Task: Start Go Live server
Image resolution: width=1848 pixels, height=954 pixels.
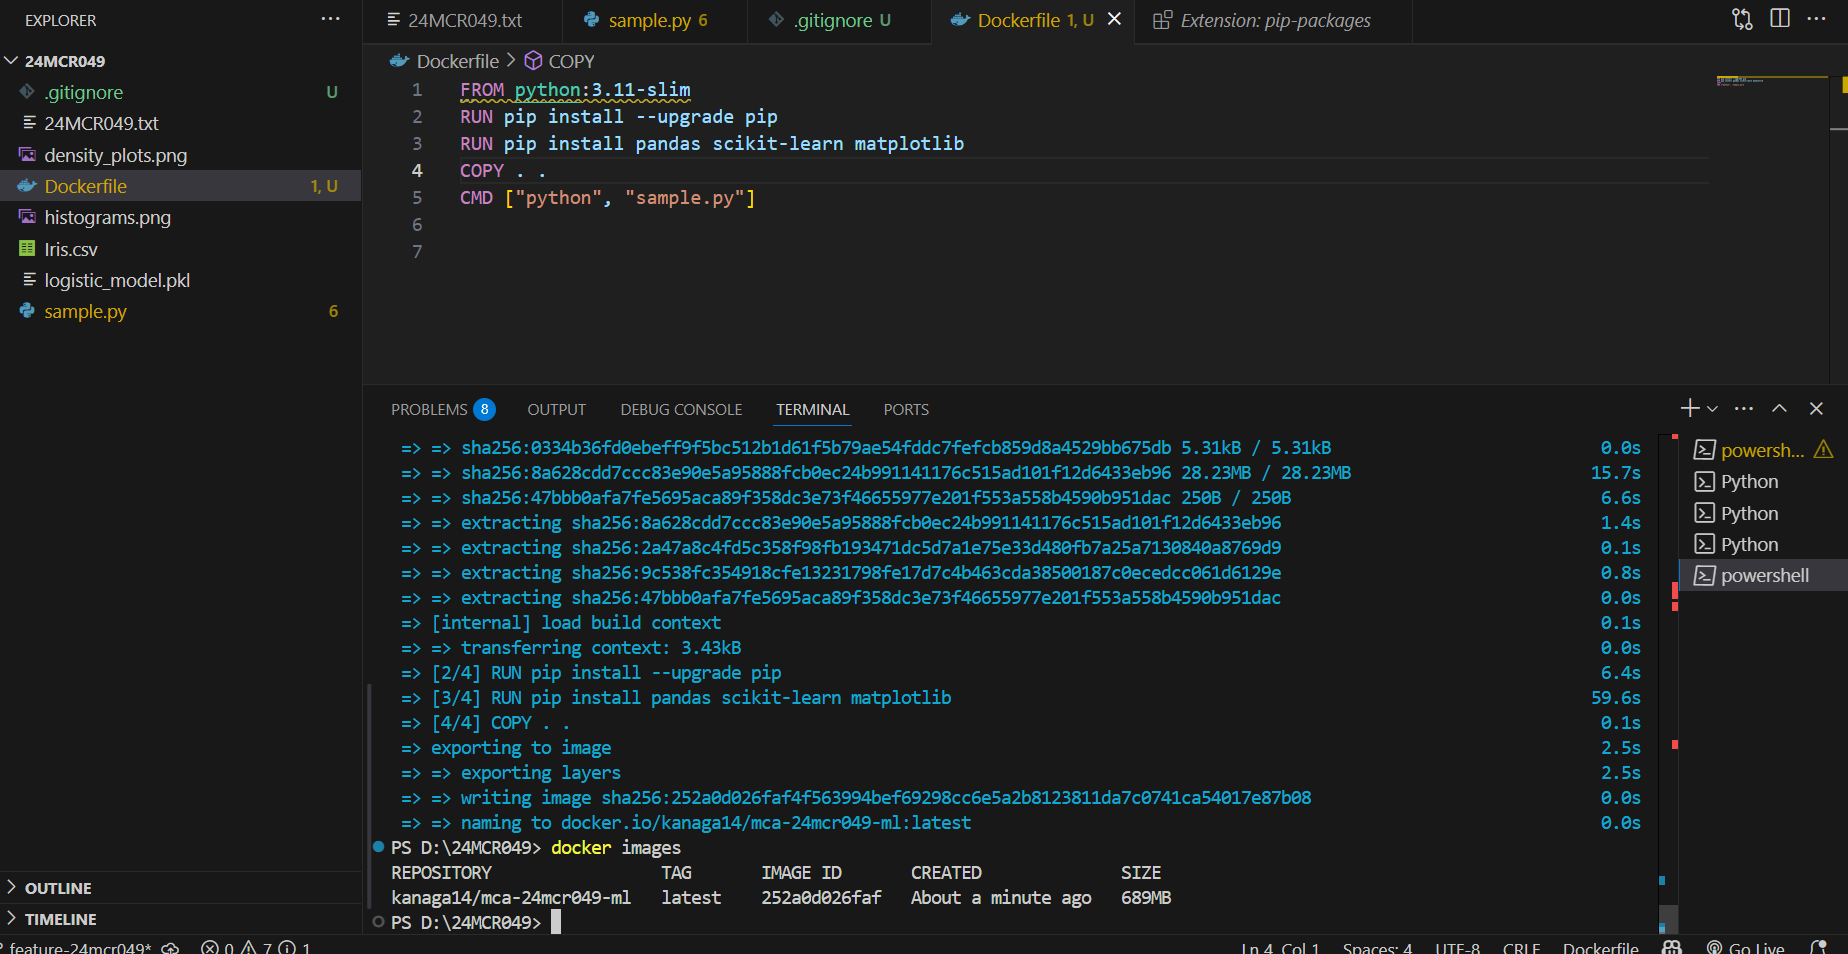Action: [x=1746, y=947]
